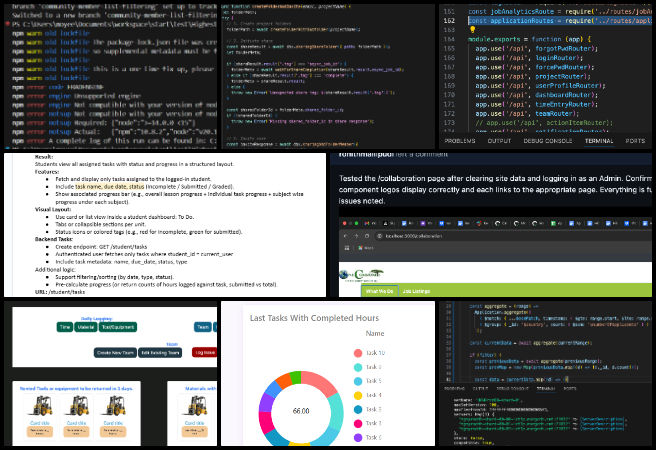
Task: Click the site info icon before localhost URL
Action: pos(379,236)
